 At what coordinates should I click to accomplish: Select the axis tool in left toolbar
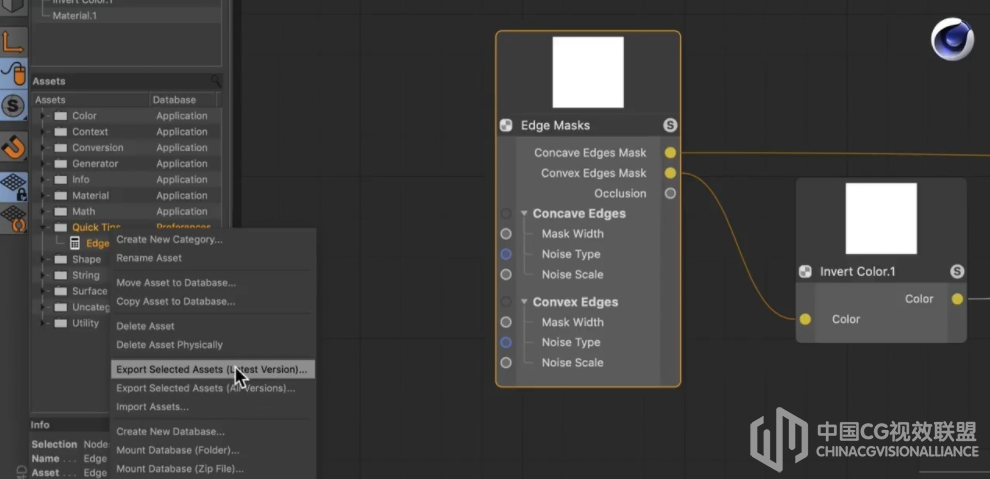pyautogui.click(x=13, y=42)
